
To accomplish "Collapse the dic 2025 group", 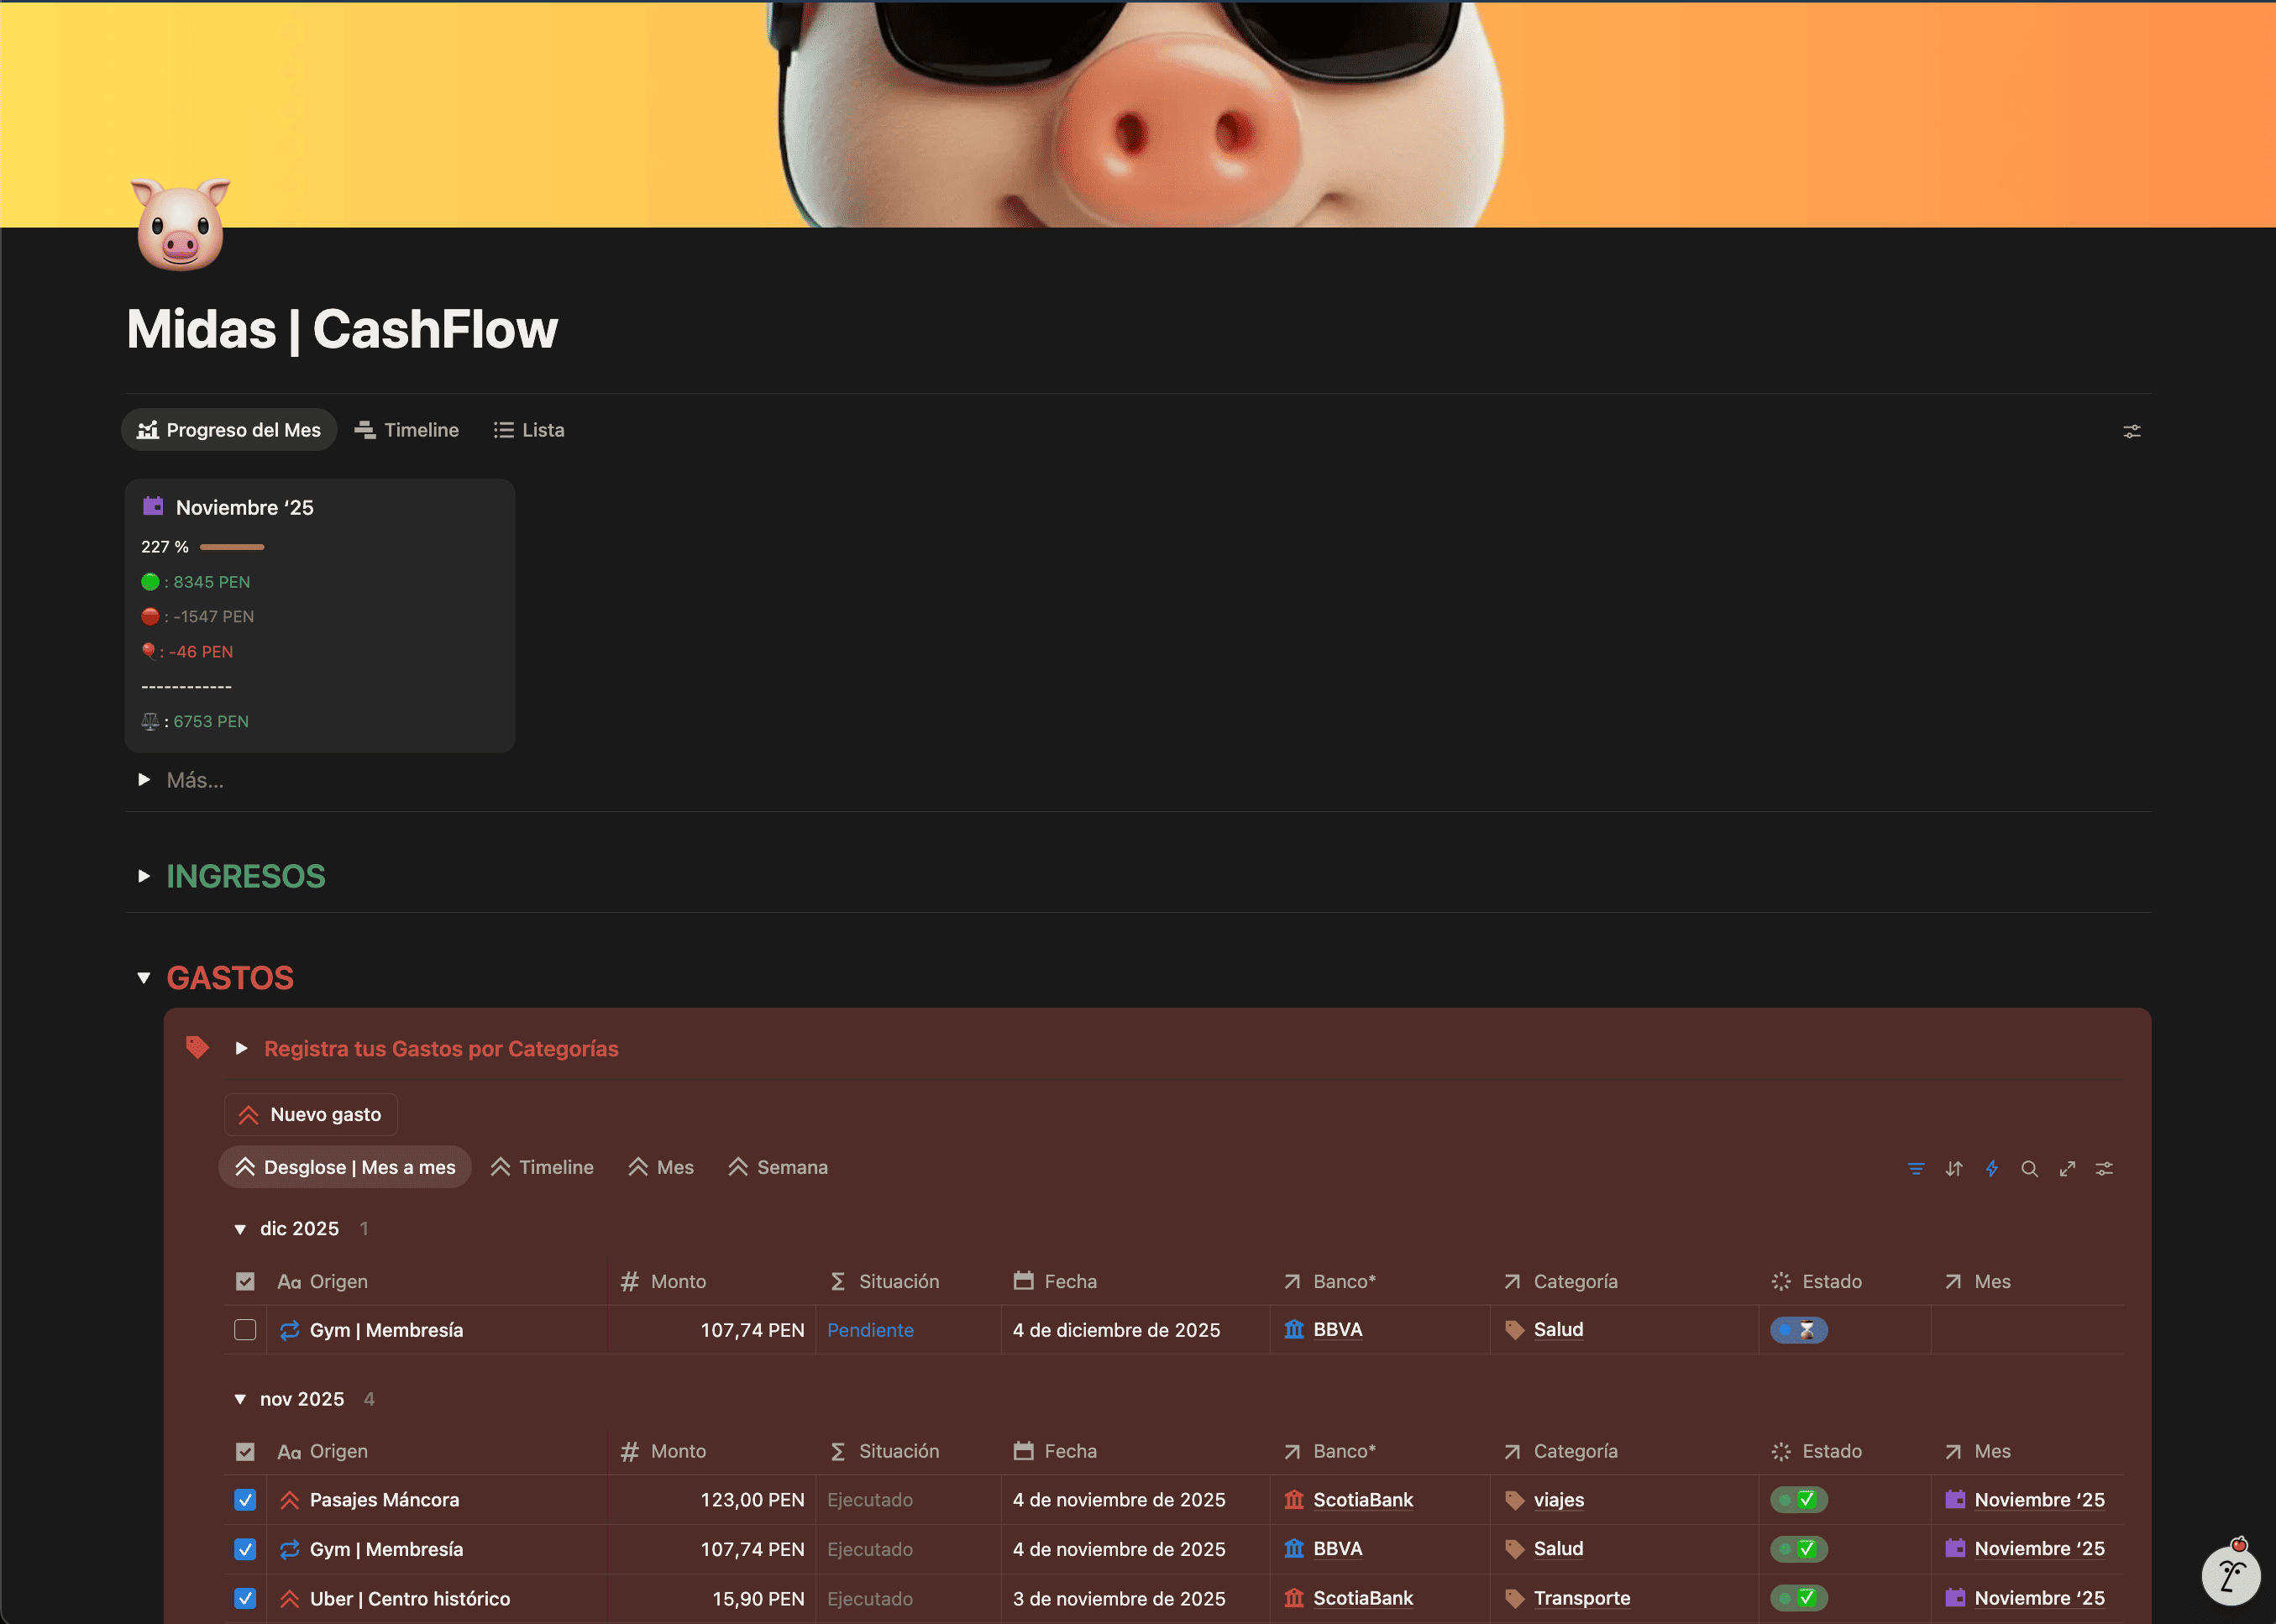I will point(240,1229).
